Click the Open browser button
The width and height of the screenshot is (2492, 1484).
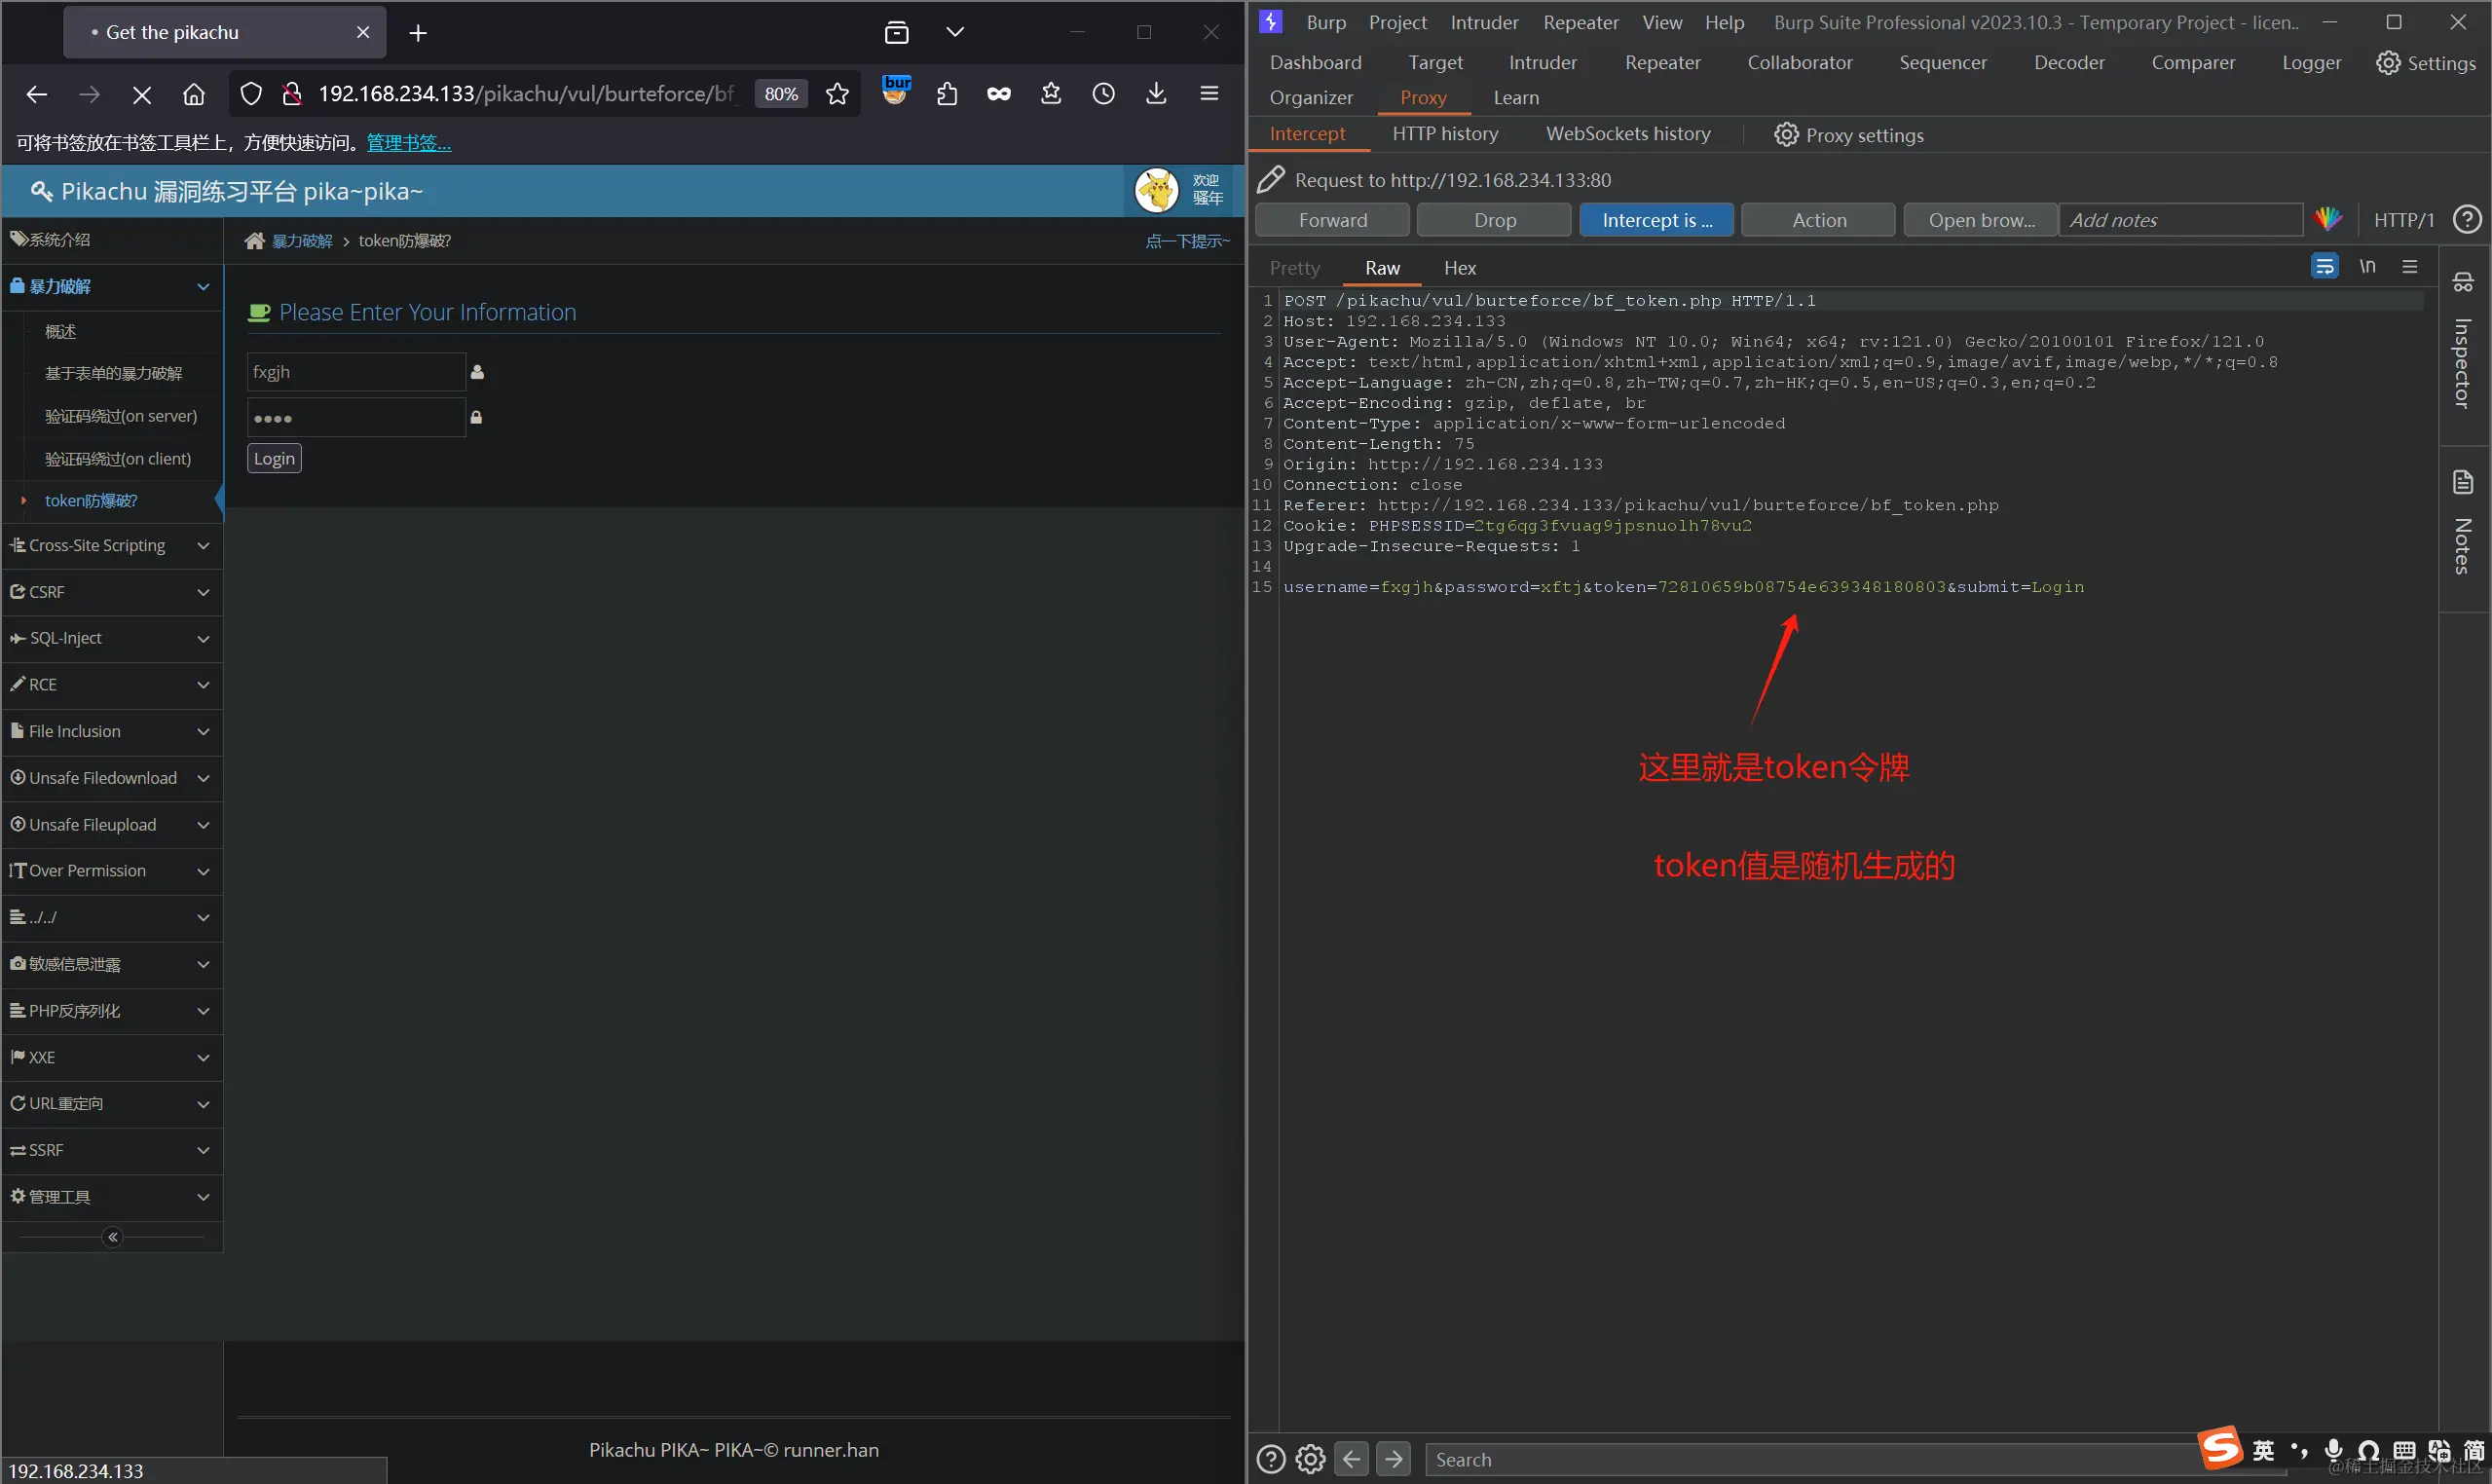coord(1980,220)
